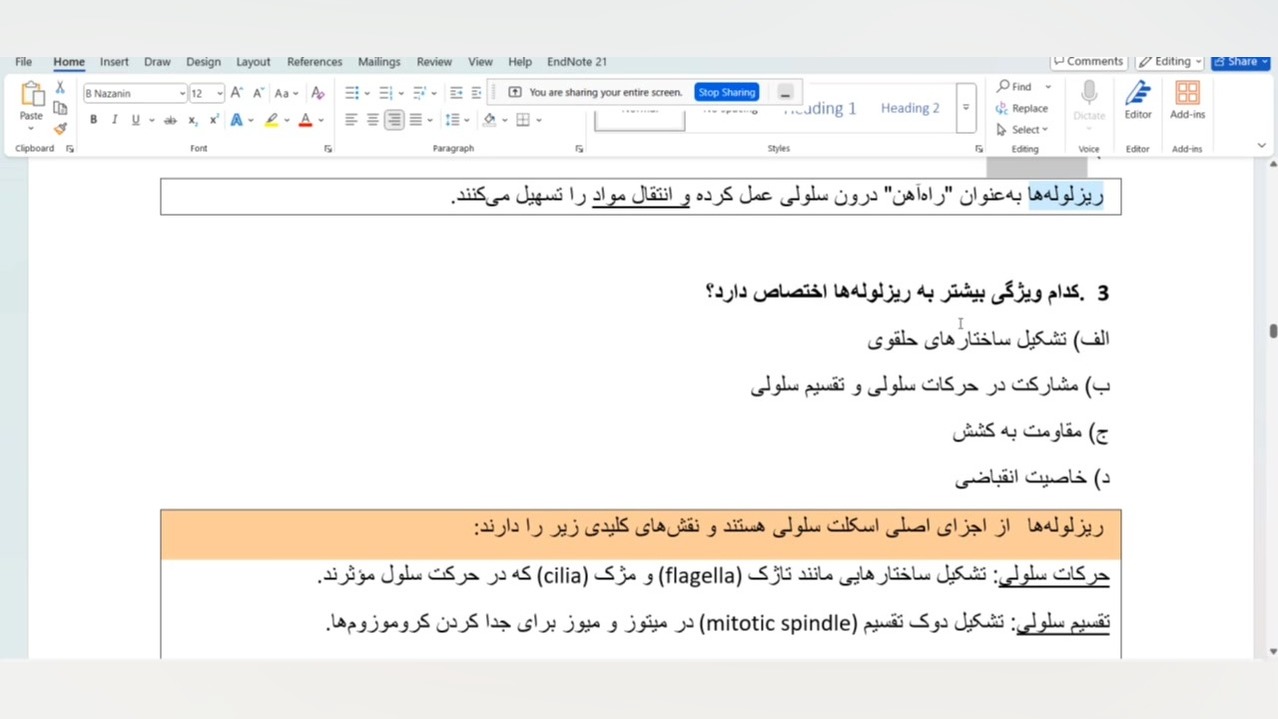This screenshot has height=719, width=1278.
Task: Toggle Italic formatting
Action: (114, 120)
